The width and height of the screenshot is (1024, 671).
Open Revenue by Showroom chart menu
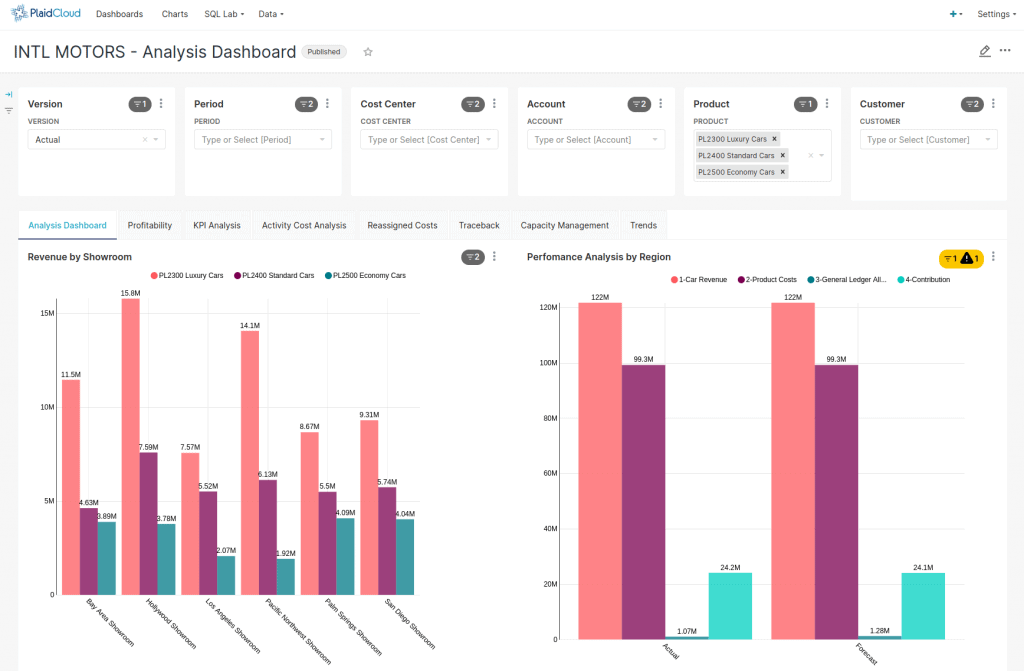[494, 257]
